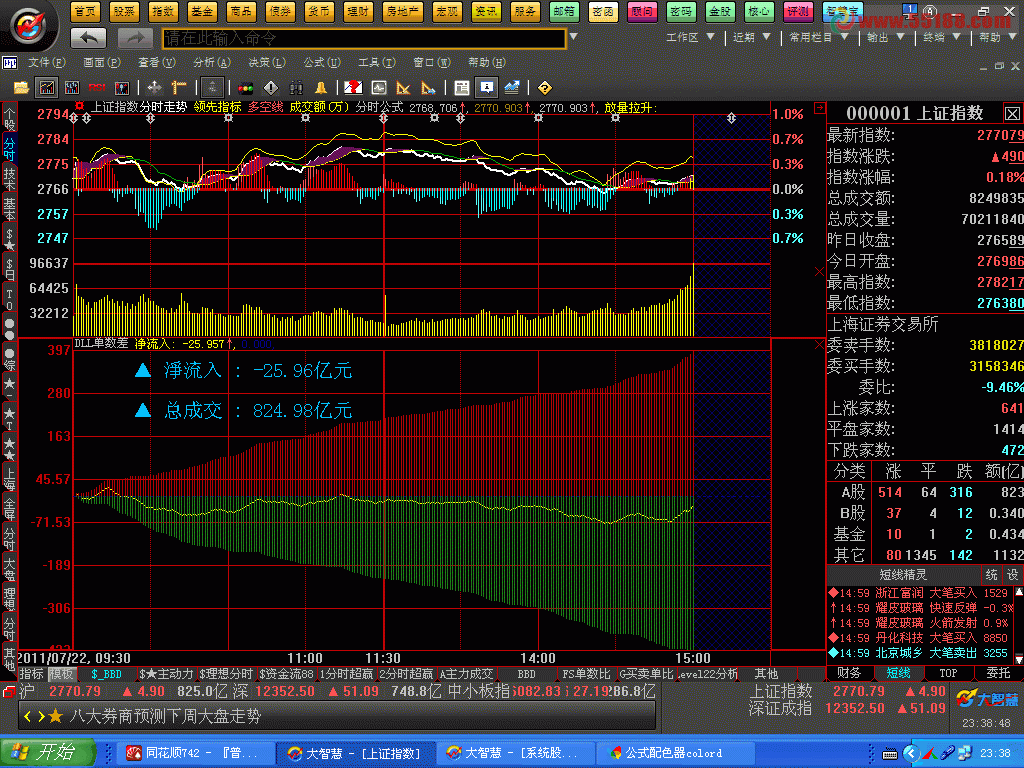
Task: Select the intraday chart toolbar icon
Action: click(x=47, y=88)
